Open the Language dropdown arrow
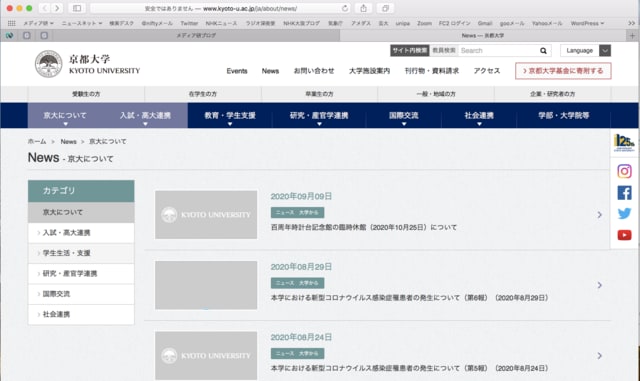The width and height of the screenshot is (640, 381). tap(605, 51)
